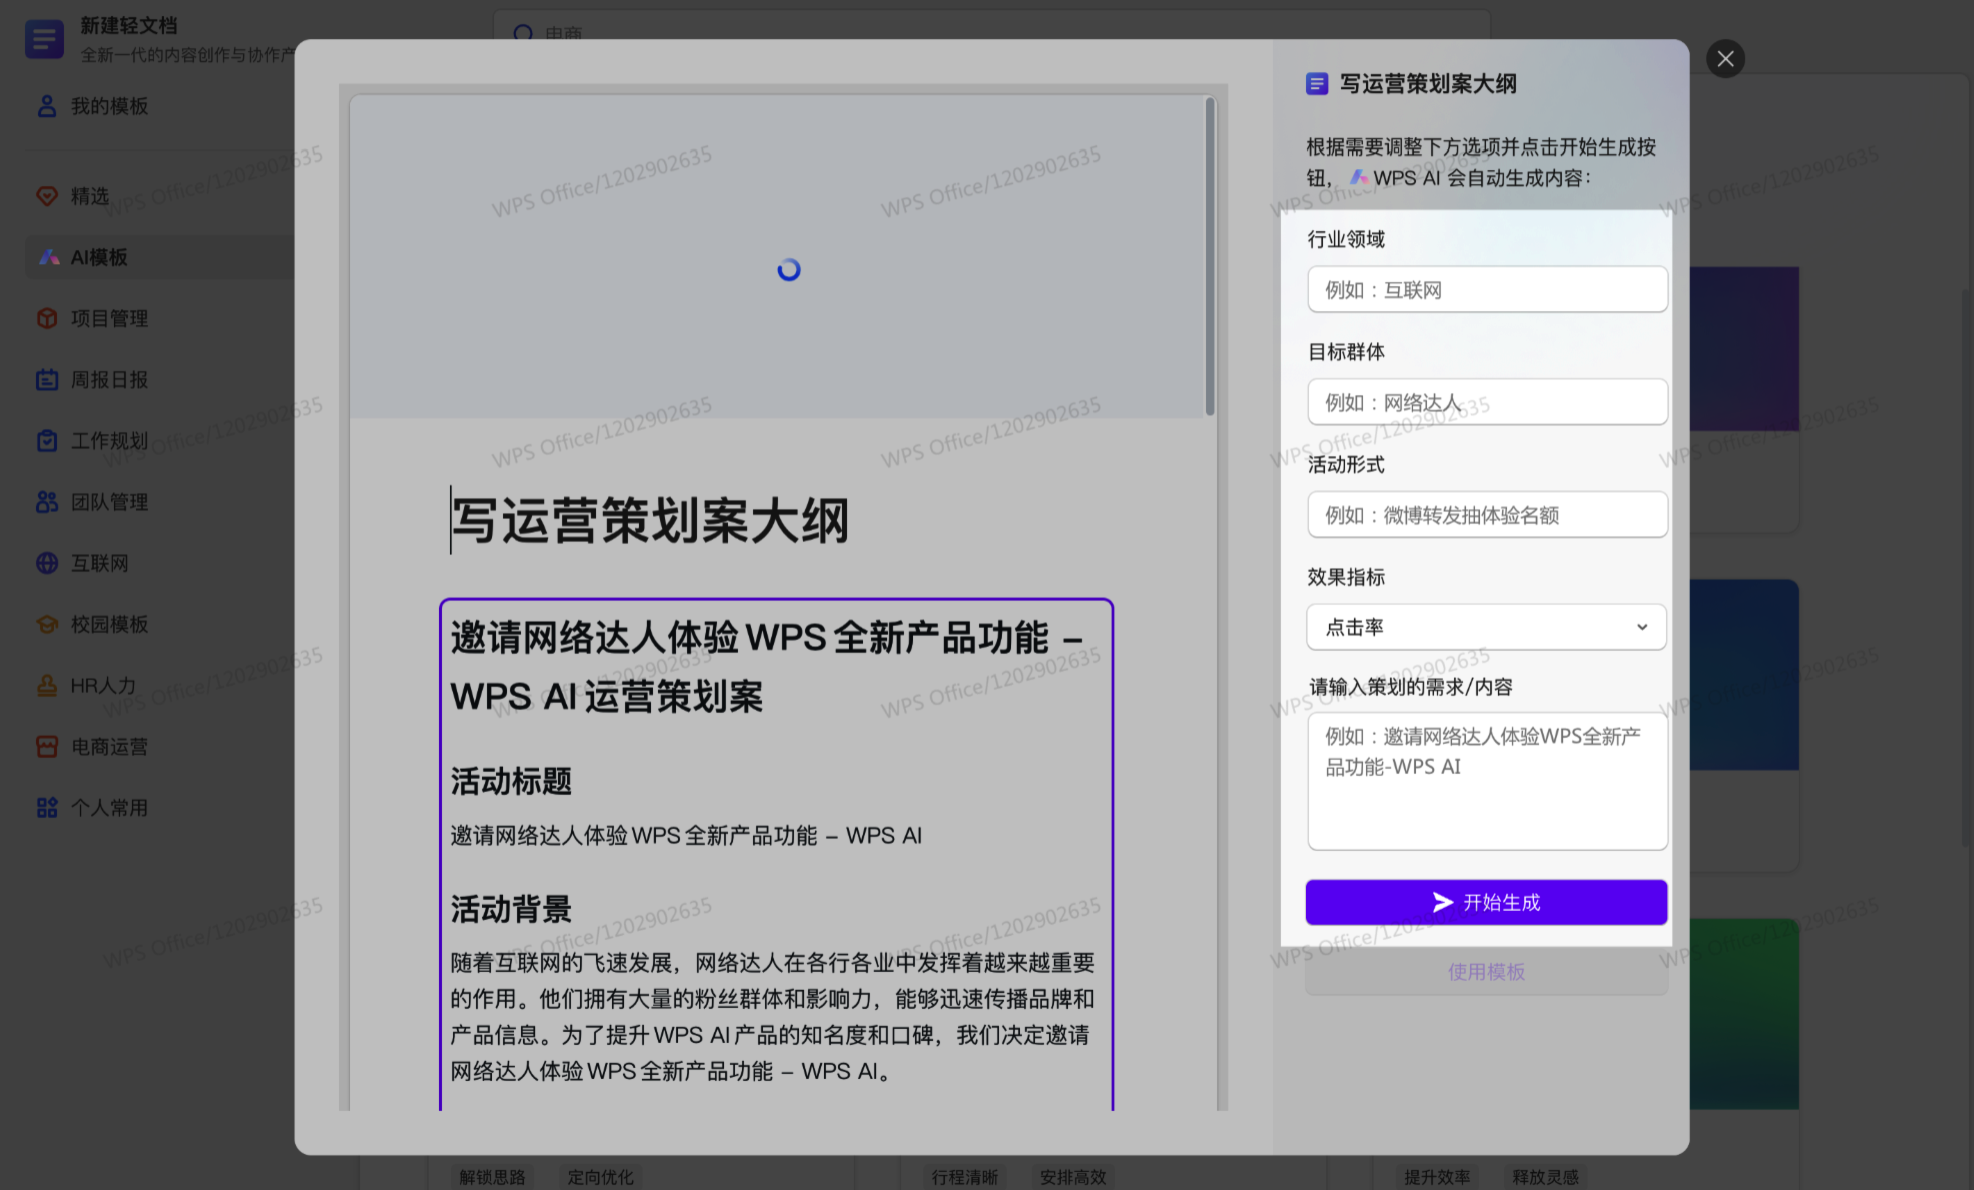
Task: Click the 团队管理 people icon
Action: click(x=47, y=502)
